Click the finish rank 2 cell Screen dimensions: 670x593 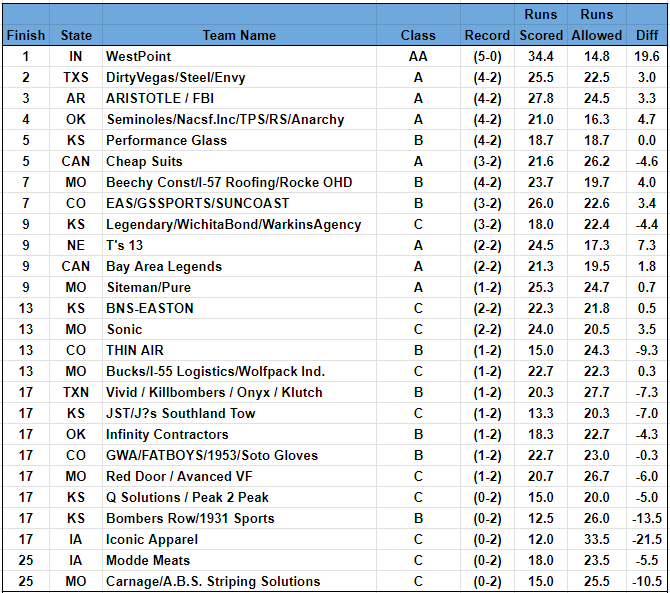tap(26, 77)
